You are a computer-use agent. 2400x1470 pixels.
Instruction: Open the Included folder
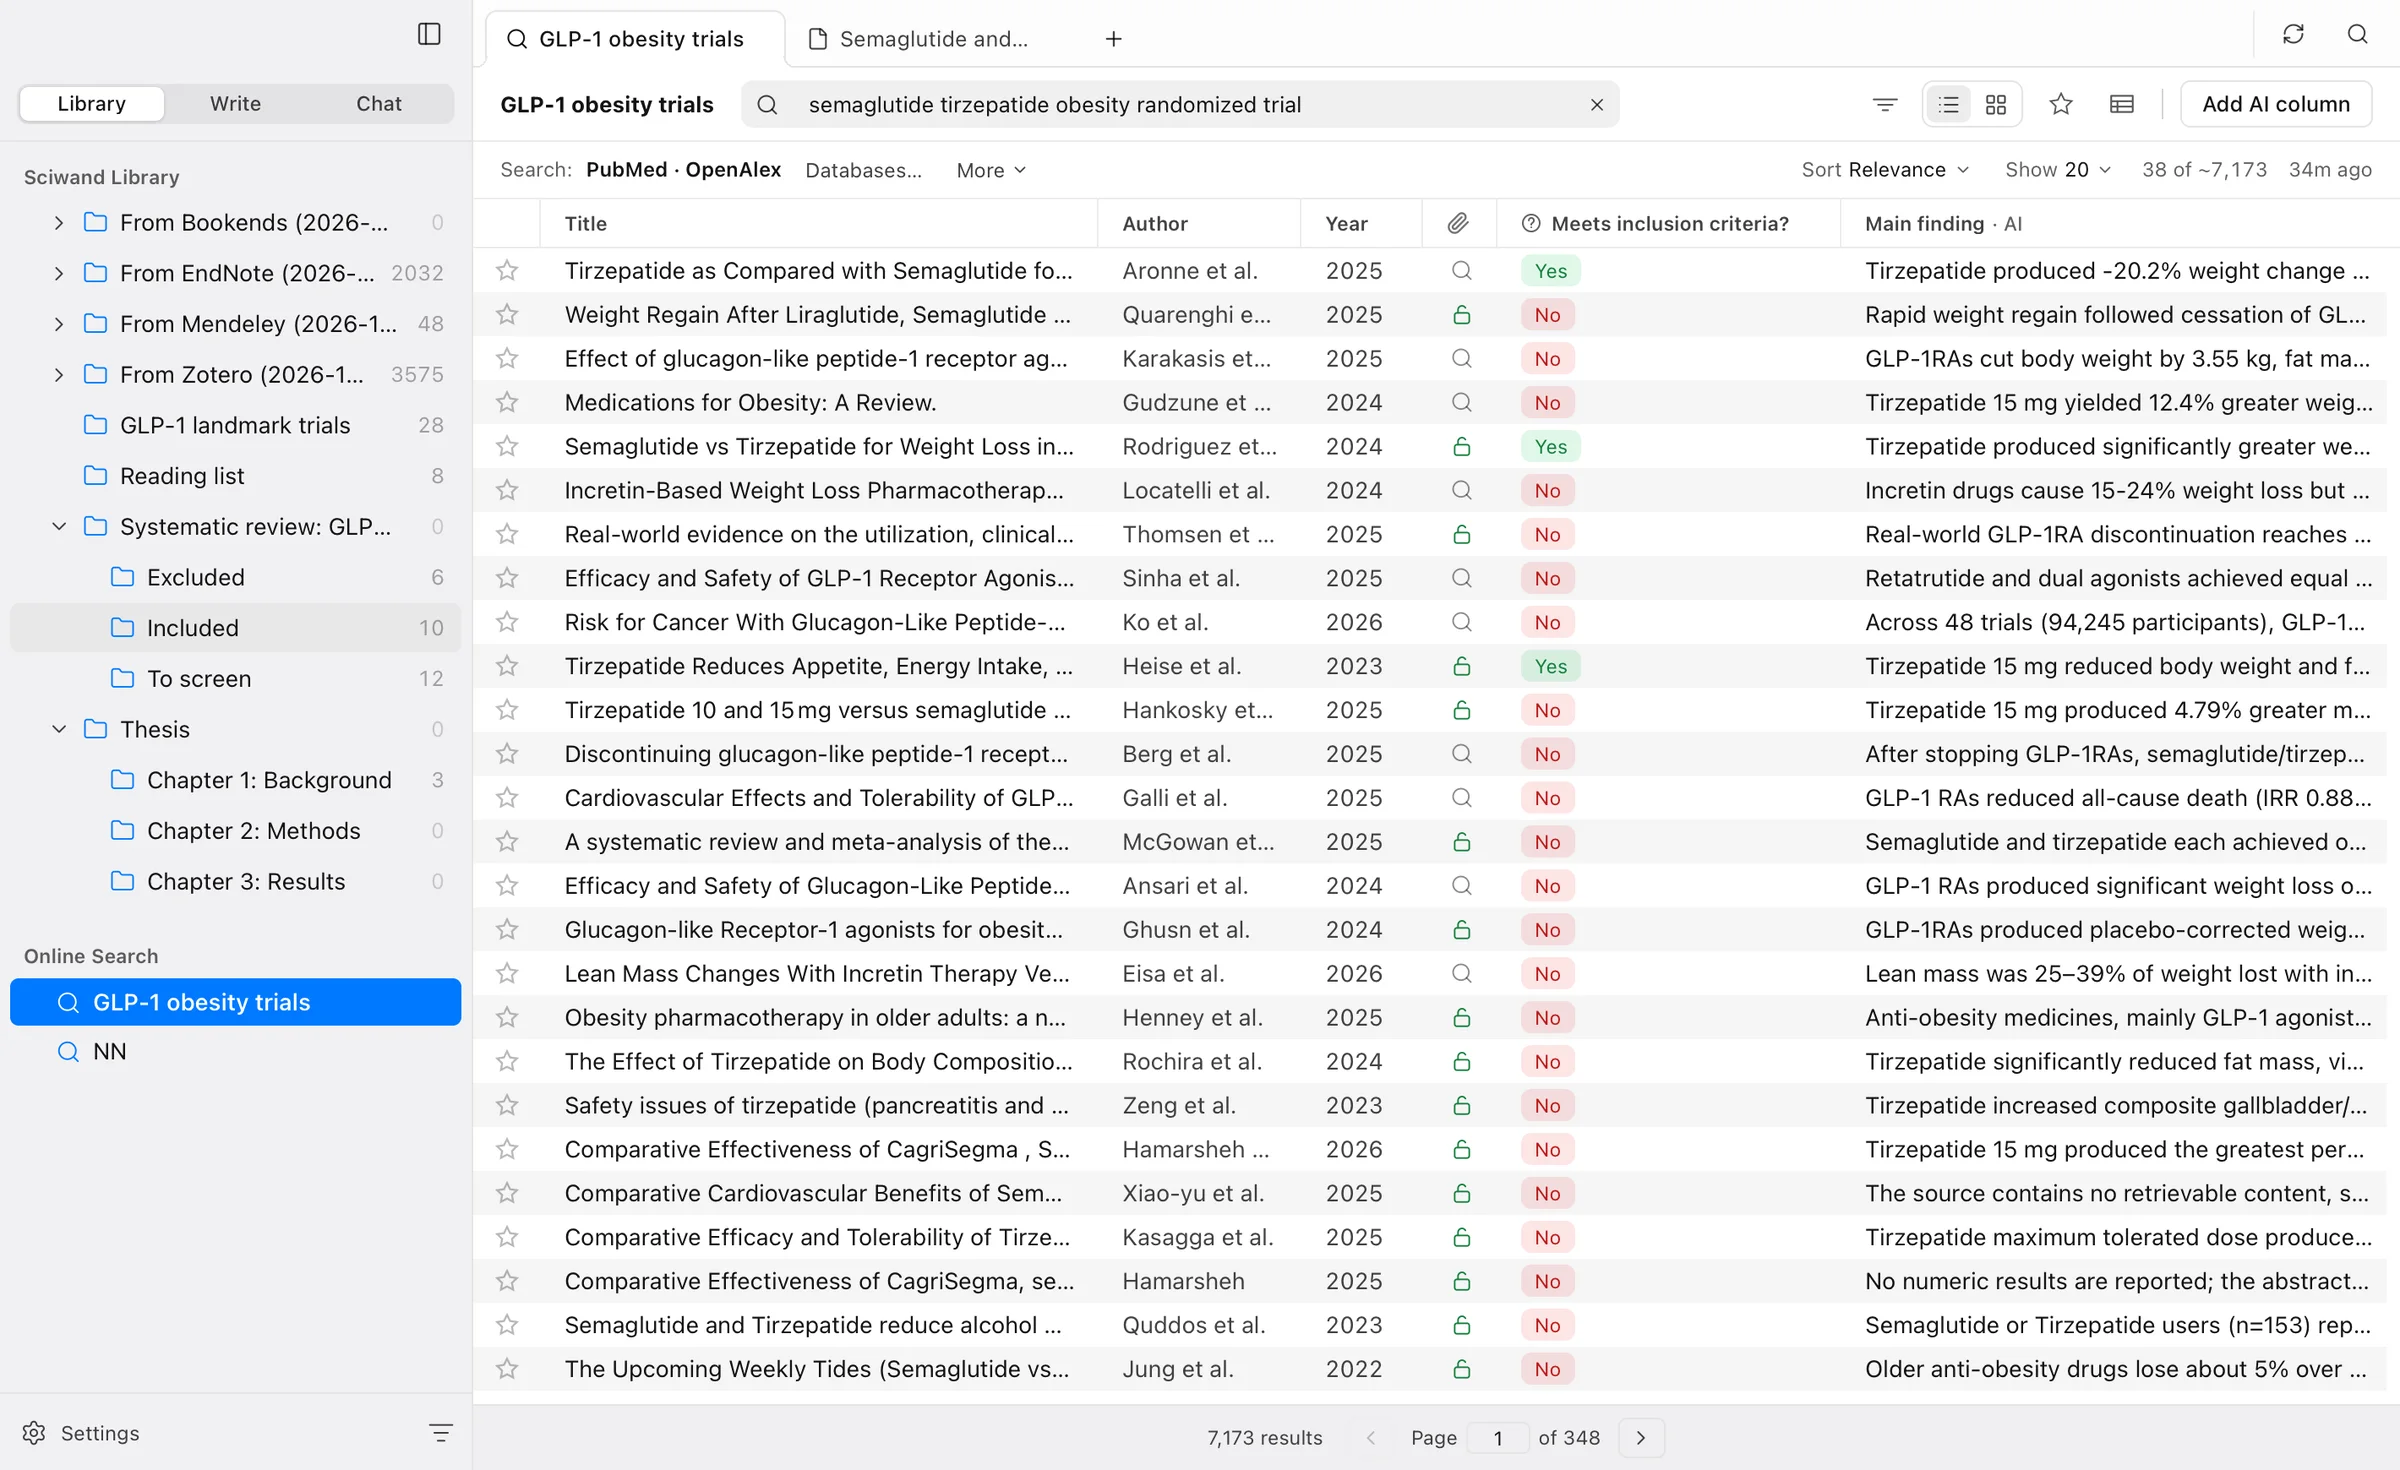point(235,628)
